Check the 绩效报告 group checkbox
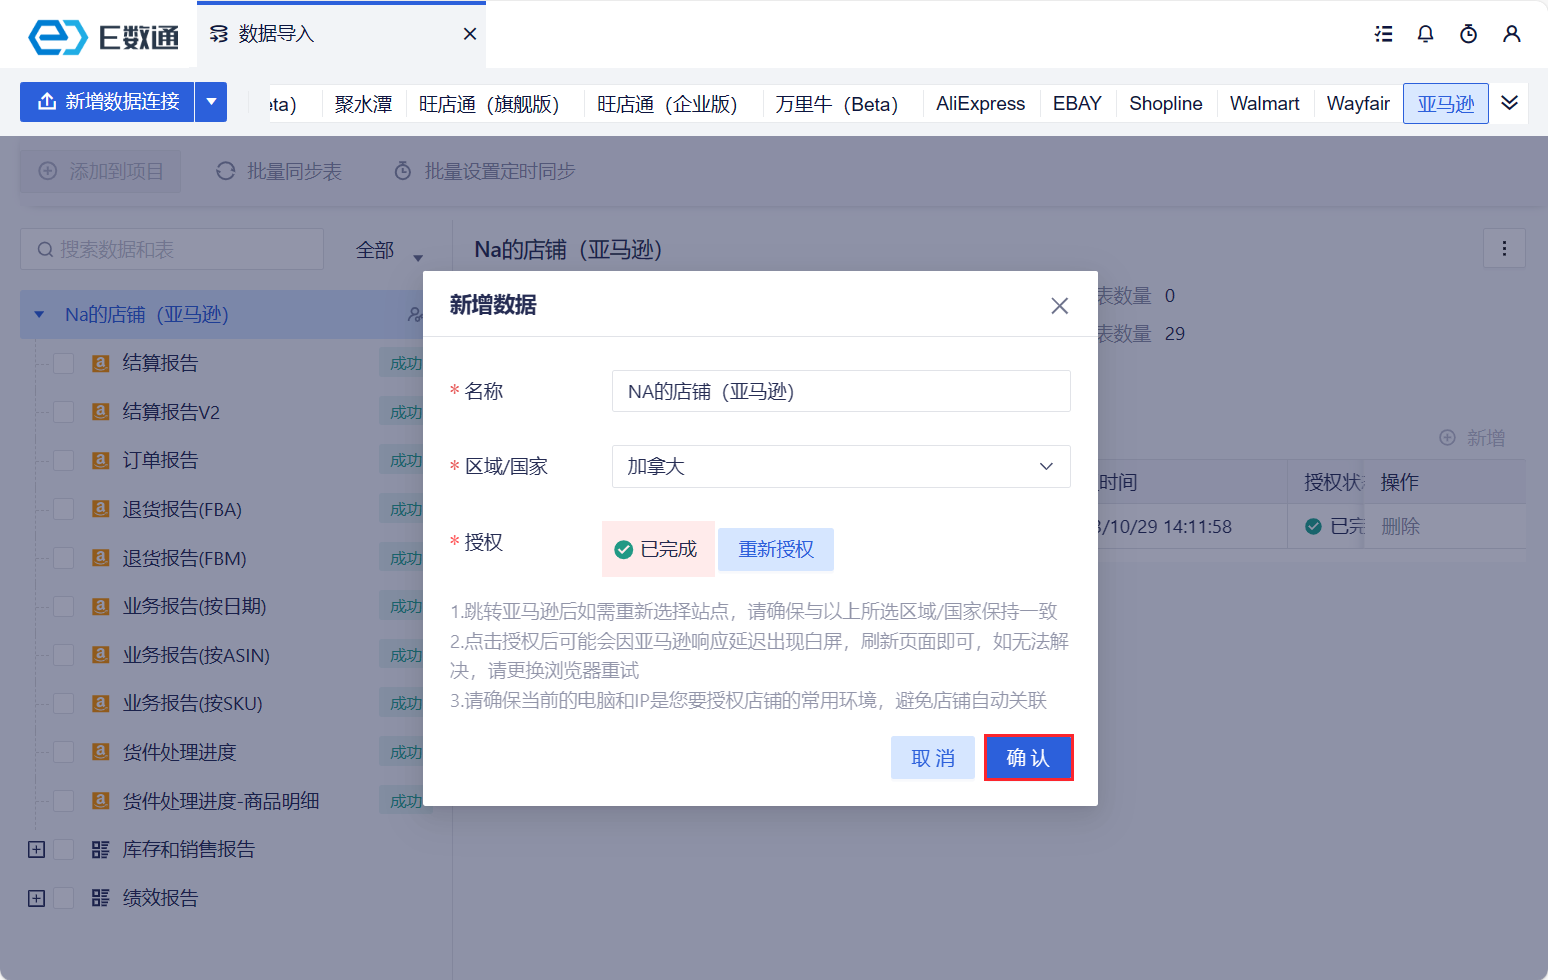The height and width of the screenshot is (980, 1548). [x=63, y=898]
